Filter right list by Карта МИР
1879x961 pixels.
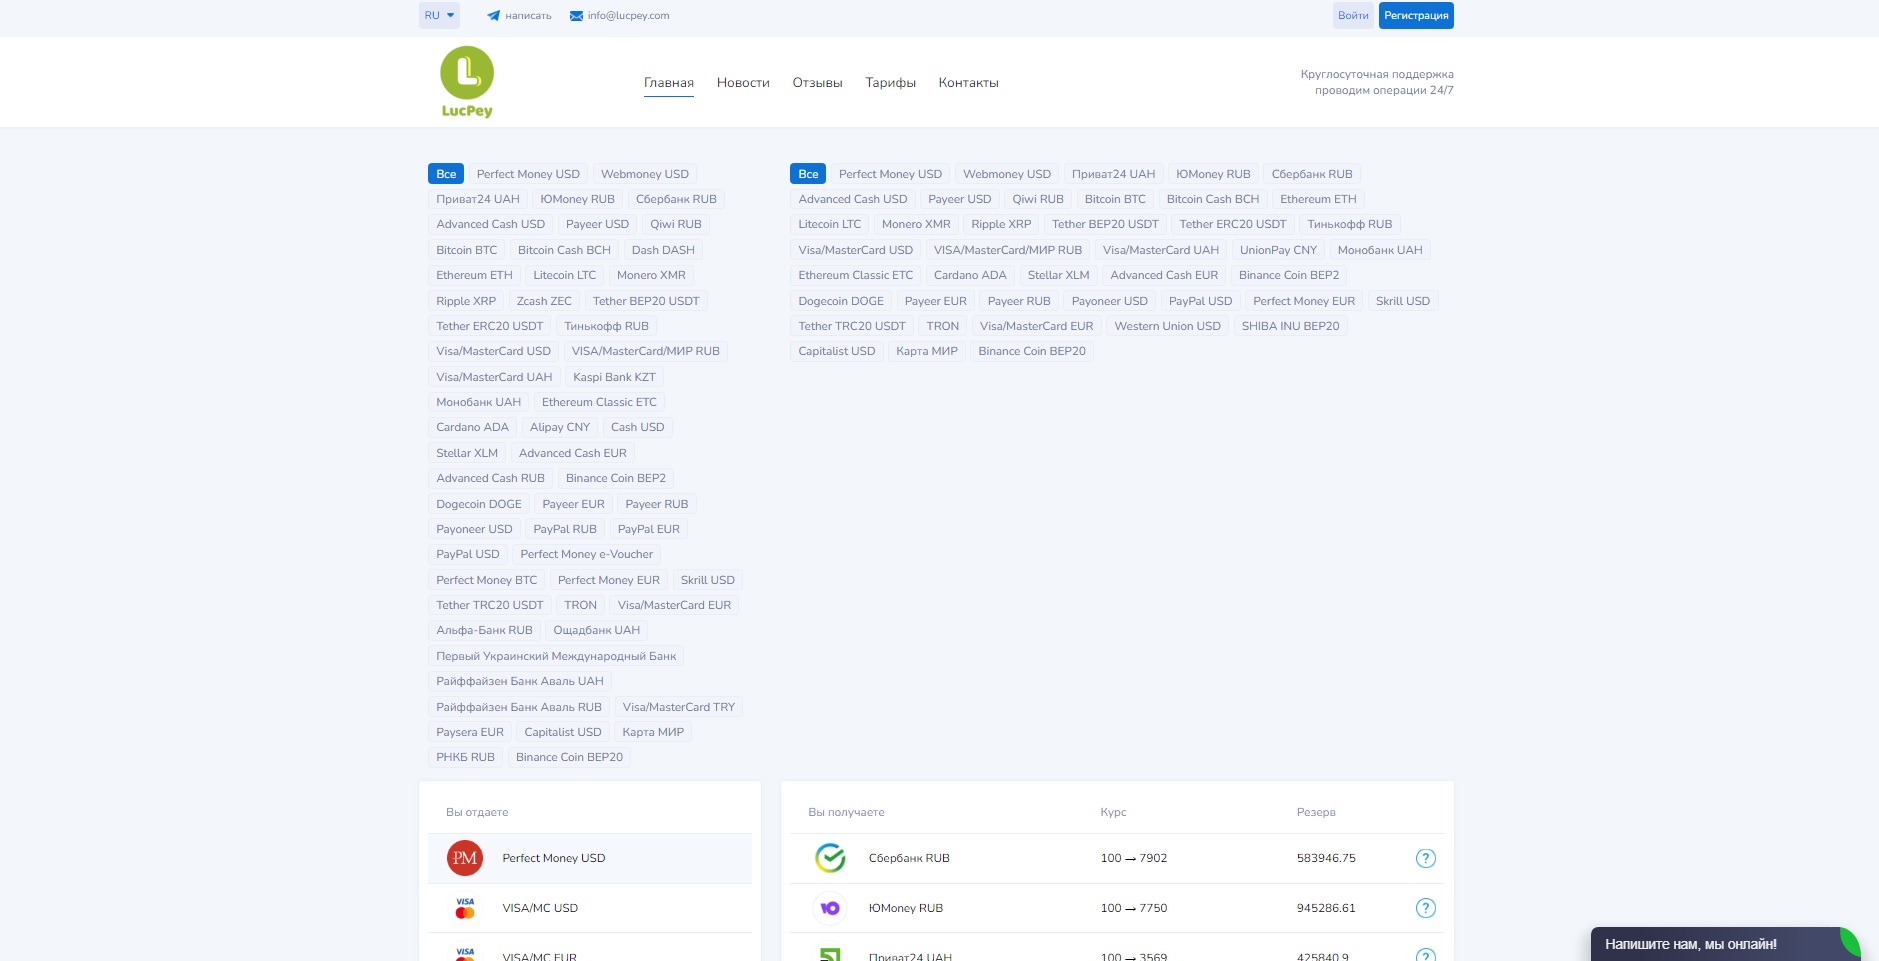pyautogui.click(x=926, y=351)
